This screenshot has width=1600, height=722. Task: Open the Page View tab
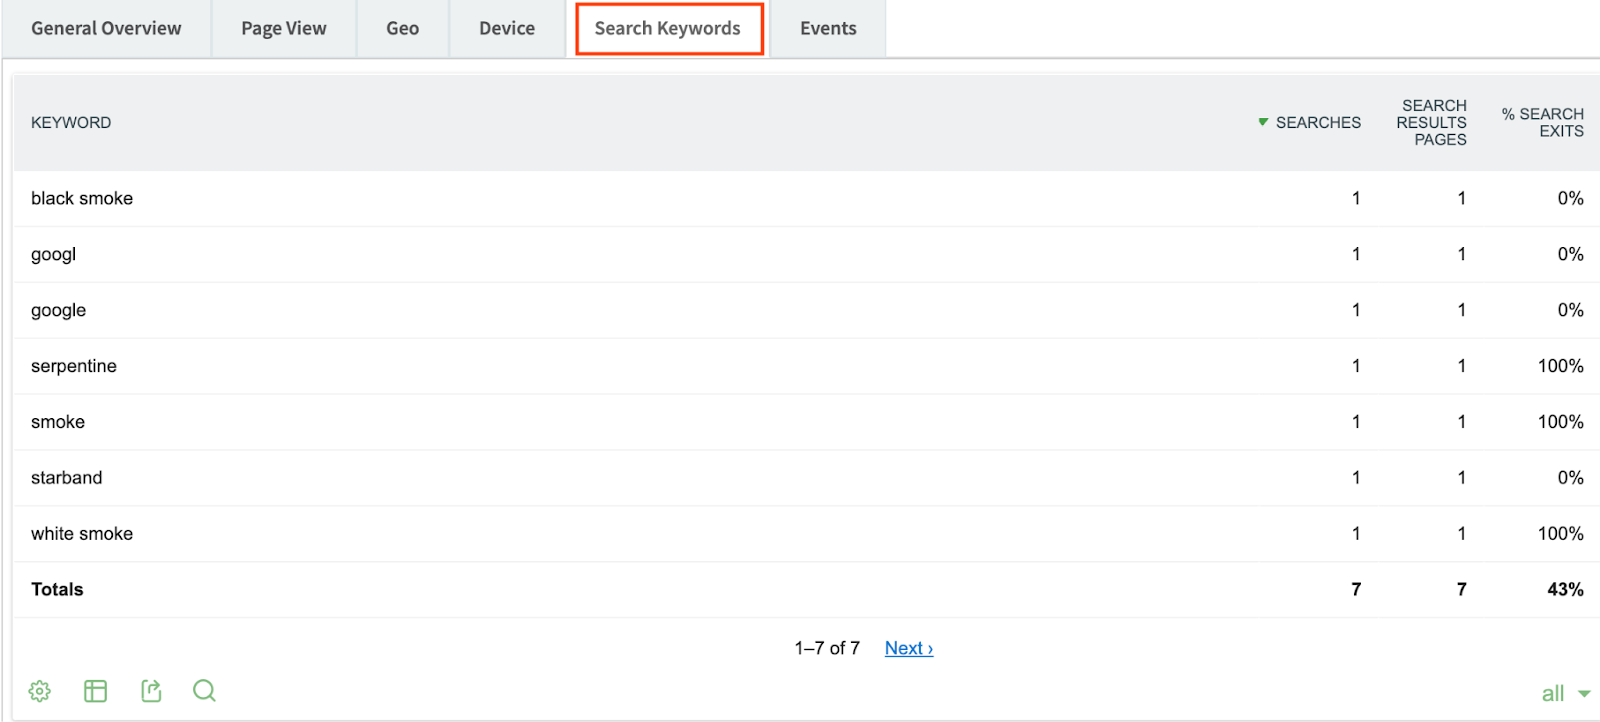pos(284,29)
